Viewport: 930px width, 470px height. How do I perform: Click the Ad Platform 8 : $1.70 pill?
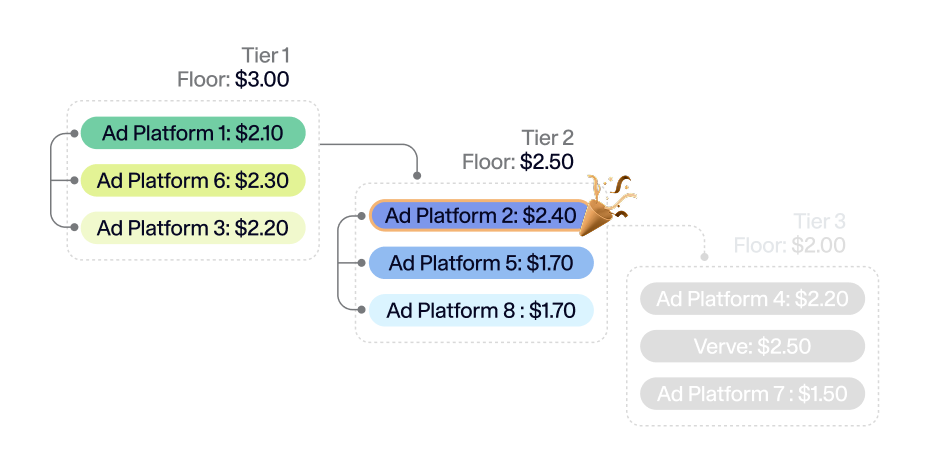click(x=481, y=310)
